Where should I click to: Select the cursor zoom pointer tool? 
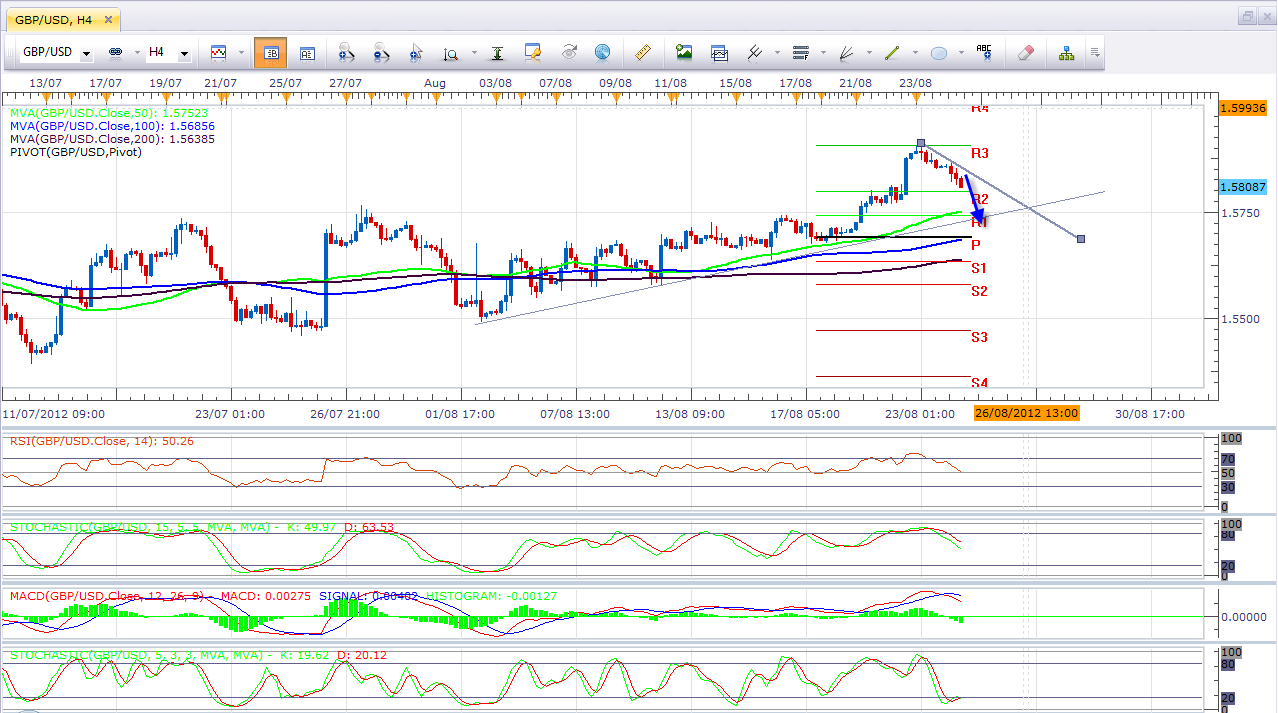tap(415, 53)
